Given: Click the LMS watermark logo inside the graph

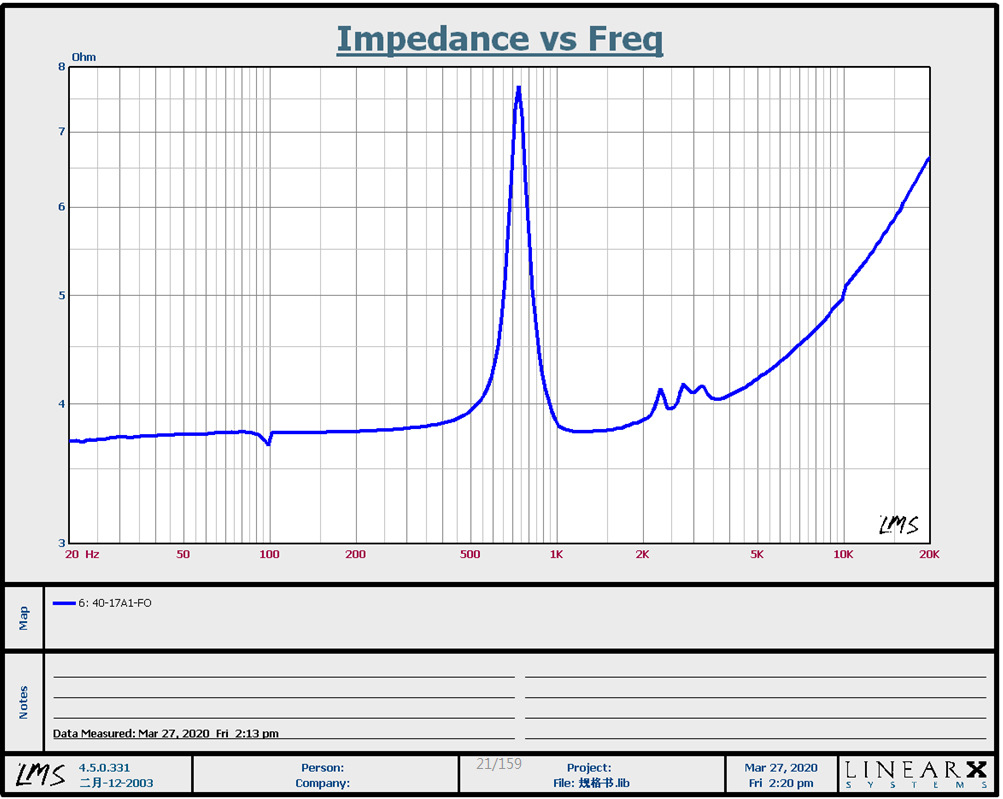Looking at the screenshot, I should pyautogui.click(x=899, y=525).
